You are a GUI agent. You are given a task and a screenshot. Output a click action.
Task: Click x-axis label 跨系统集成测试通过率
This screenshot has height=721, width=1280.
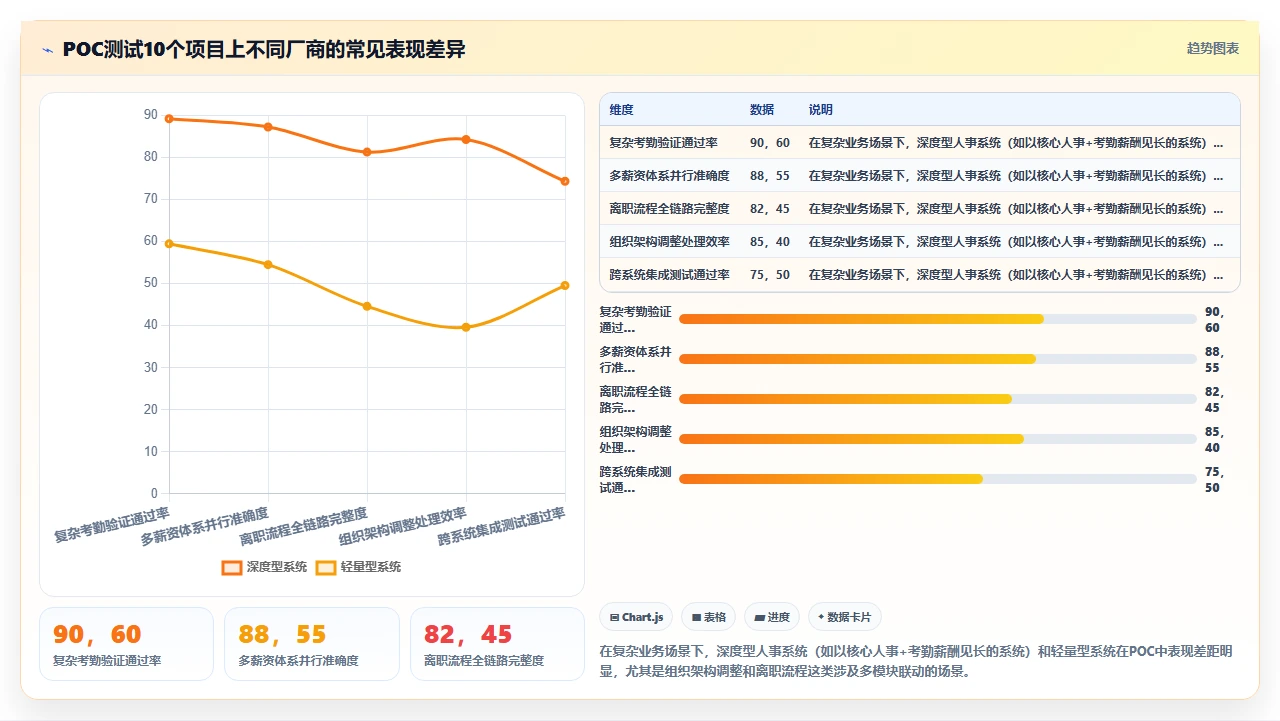click(x=502, y=527)
